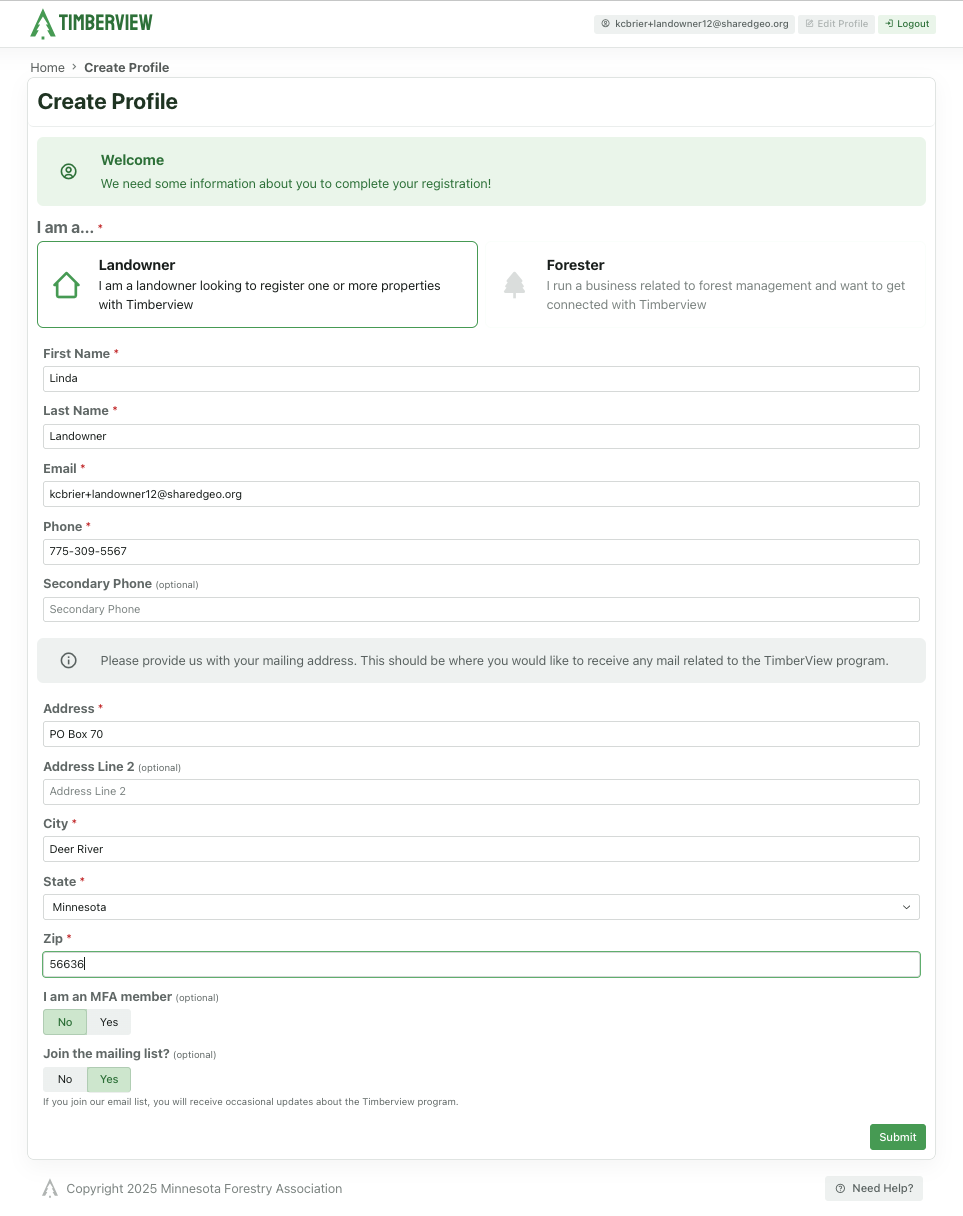Click the Timberview tree logo
Viewport: 963px width, 1216px height.
tap(43, 23)
